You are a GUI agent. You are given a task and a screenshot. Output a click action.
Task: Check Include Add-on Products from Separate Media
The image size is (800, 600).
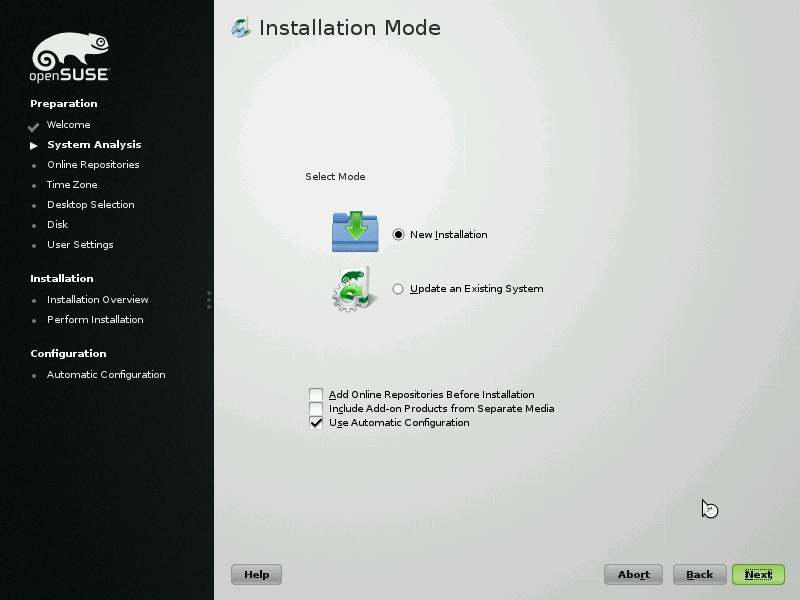tap(316, 409)
